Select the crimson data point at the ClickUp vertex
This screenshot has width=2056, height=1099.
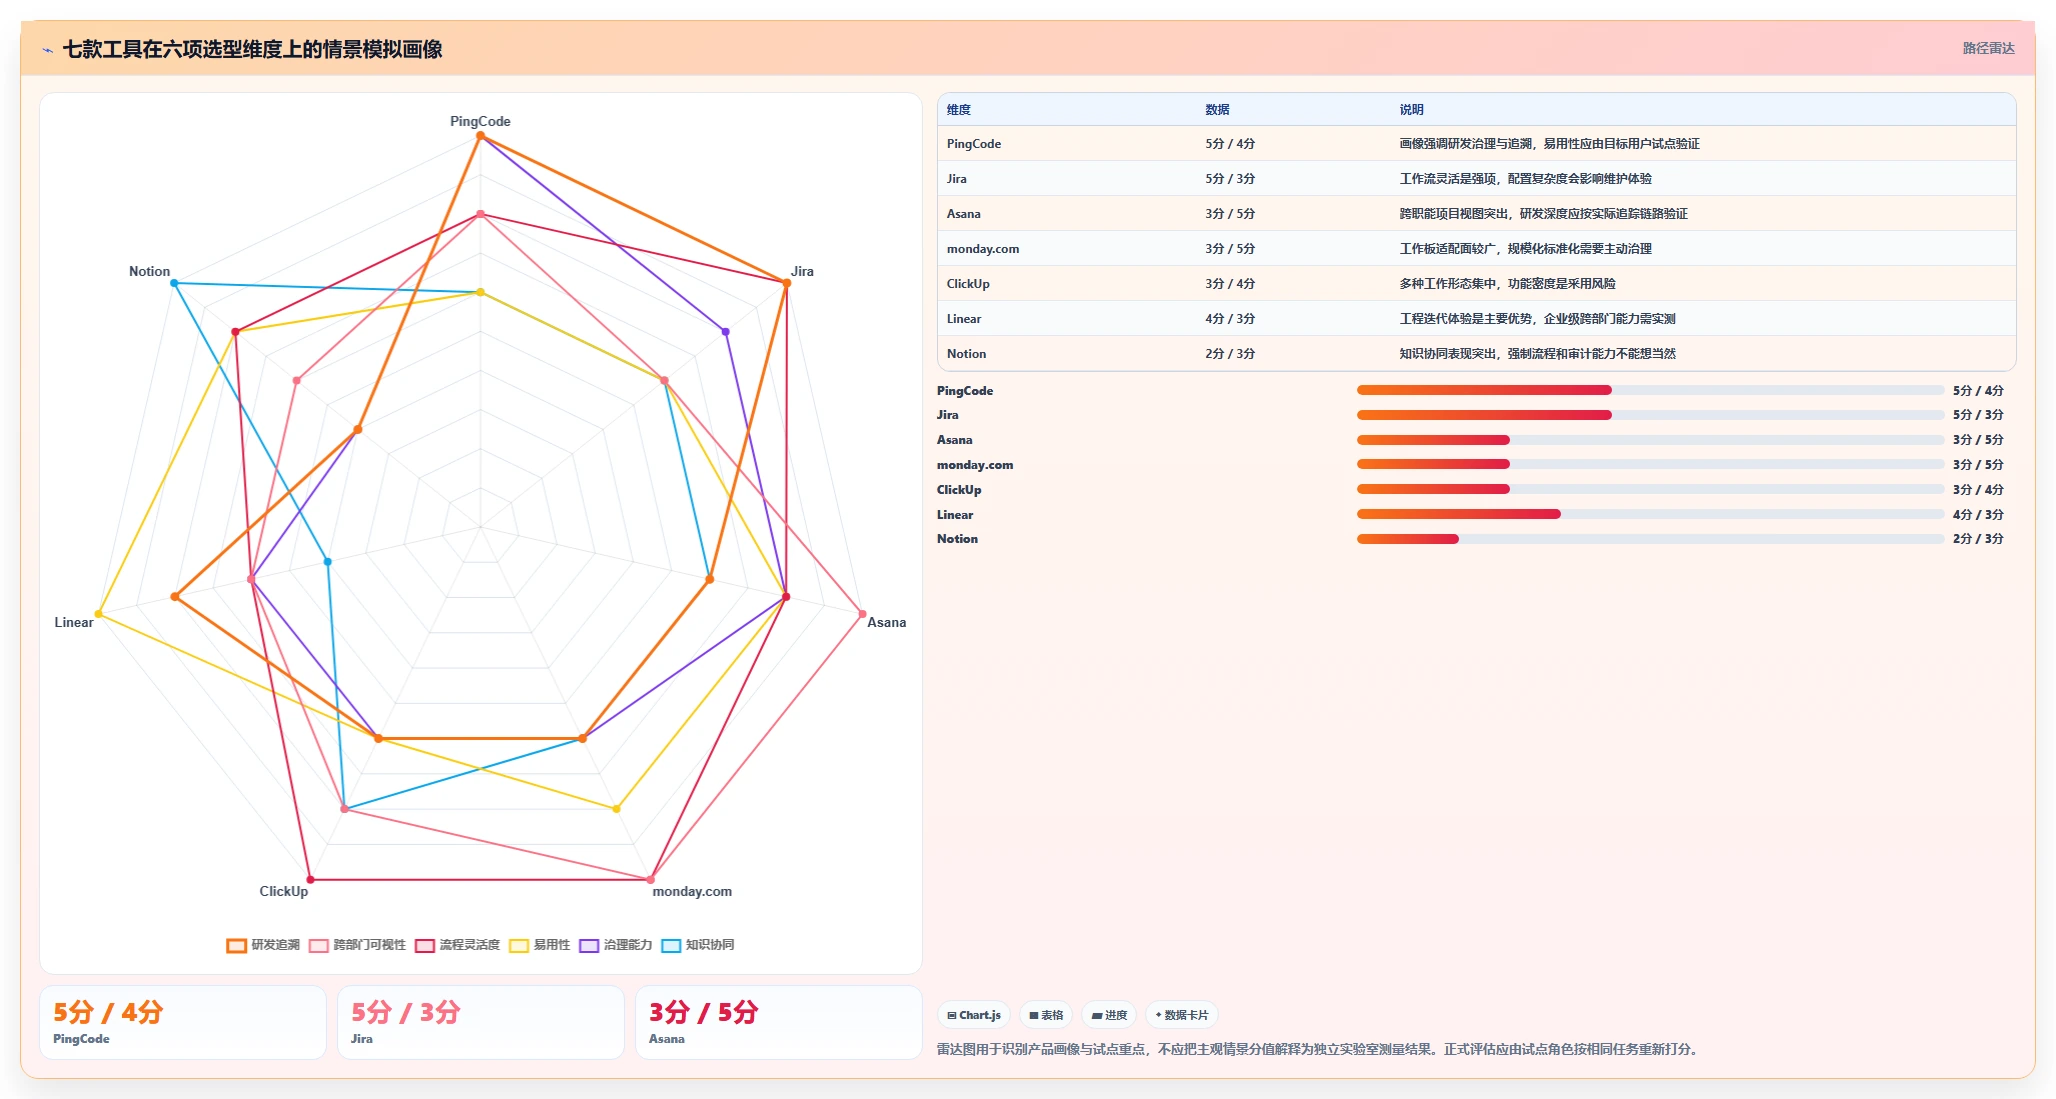pyautogui.click(x=310, y=880)
